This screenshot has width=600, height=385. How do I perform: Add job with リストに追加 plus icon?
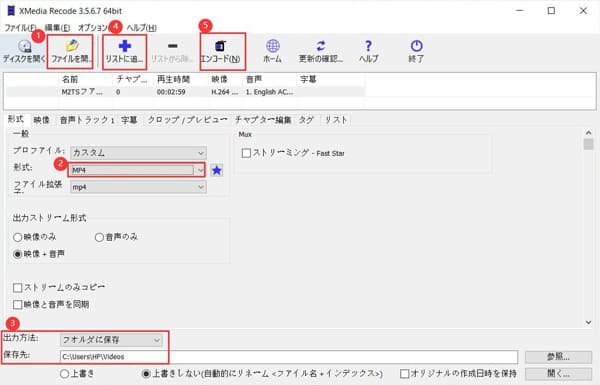click(124, 46)
